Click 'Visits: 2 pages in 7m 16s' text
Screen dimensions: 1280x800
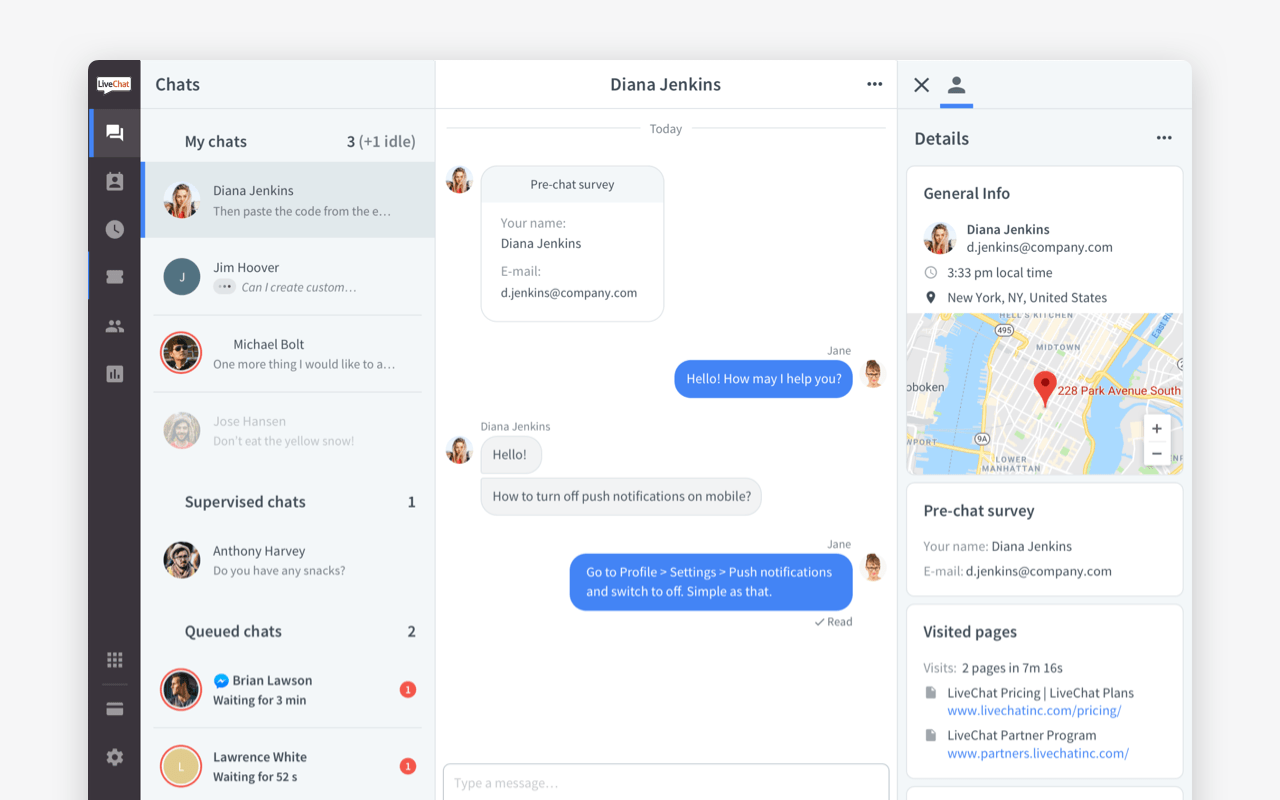click(993, 667)
